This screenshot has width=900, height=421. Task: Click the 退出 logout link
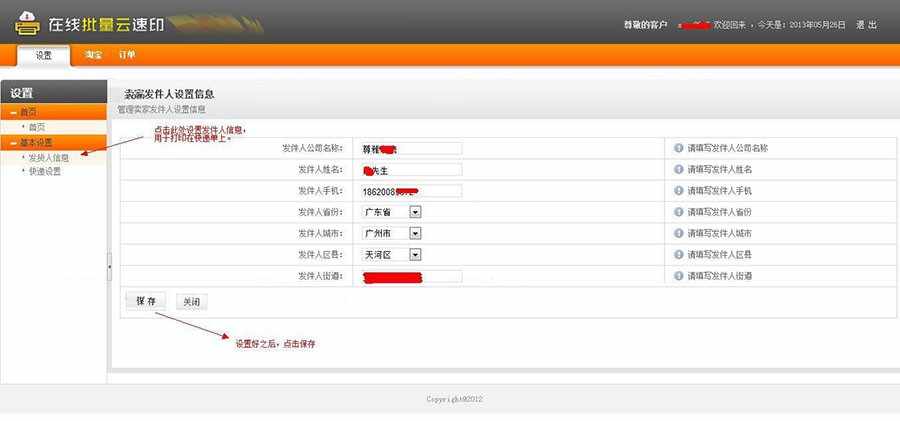coord(867,25)
